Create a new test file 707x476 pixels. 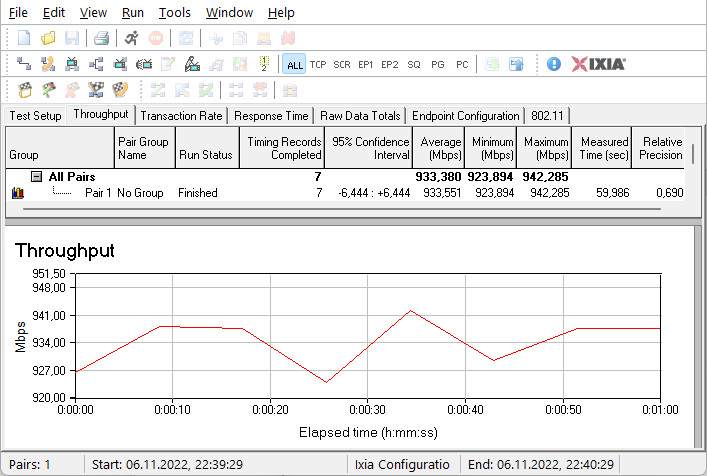pyautogui.click(x=24, y=38)
